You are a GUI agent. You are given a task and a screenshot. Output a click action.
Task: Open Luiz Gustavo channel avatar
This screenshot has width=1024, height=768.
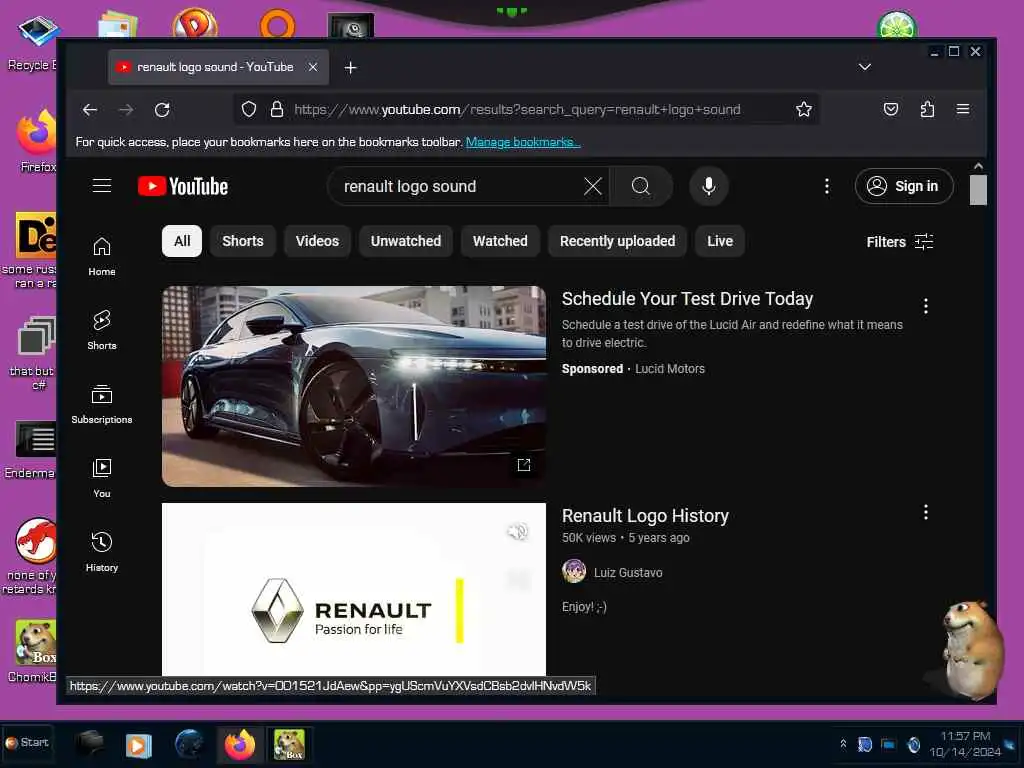coord(574,572)
